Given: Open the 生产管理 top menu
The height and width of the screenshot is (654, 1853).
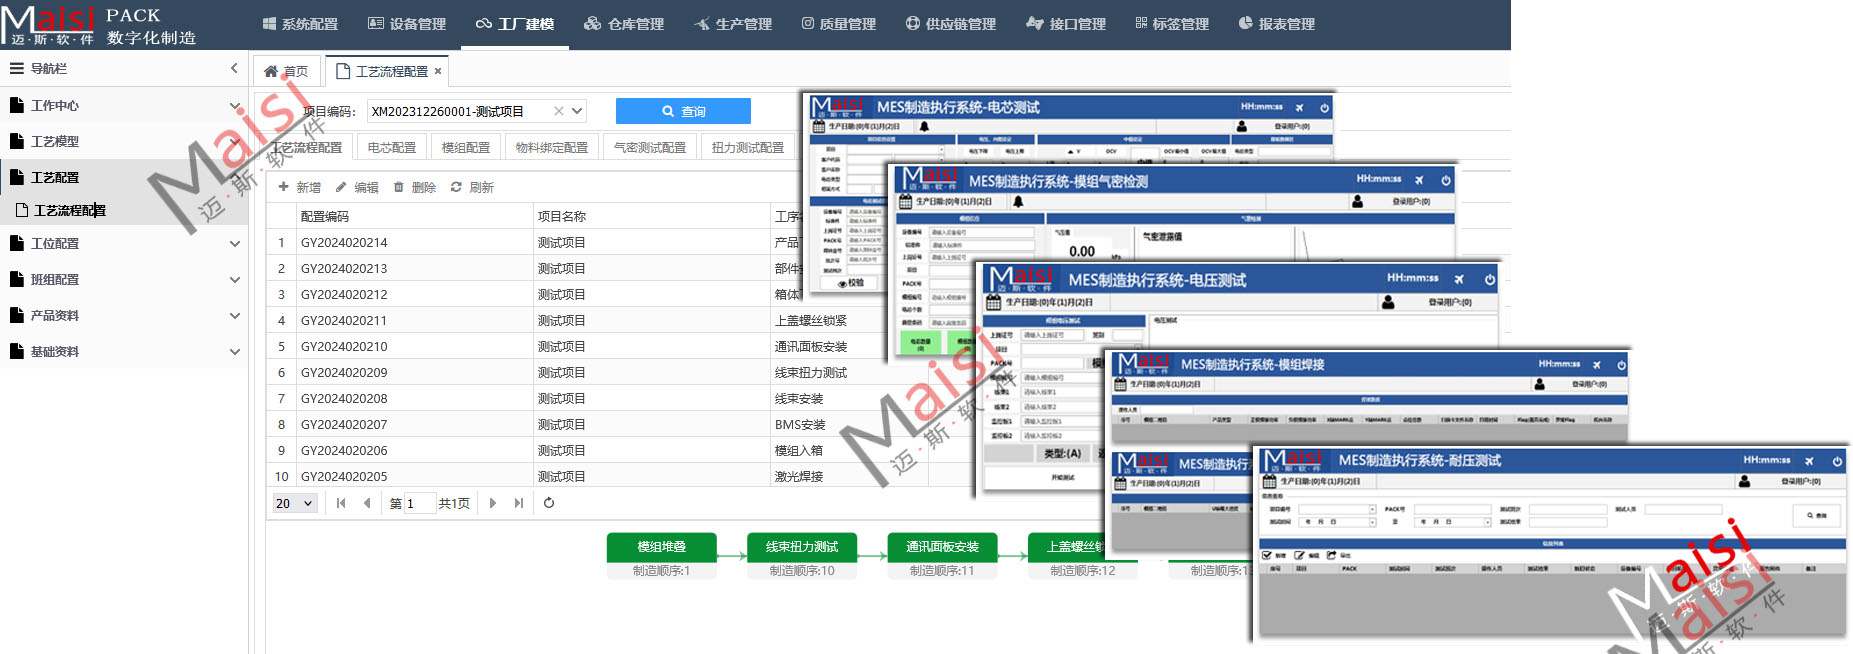Looking at the screenshot, I should pyautogui.click(x=733, y=24).
